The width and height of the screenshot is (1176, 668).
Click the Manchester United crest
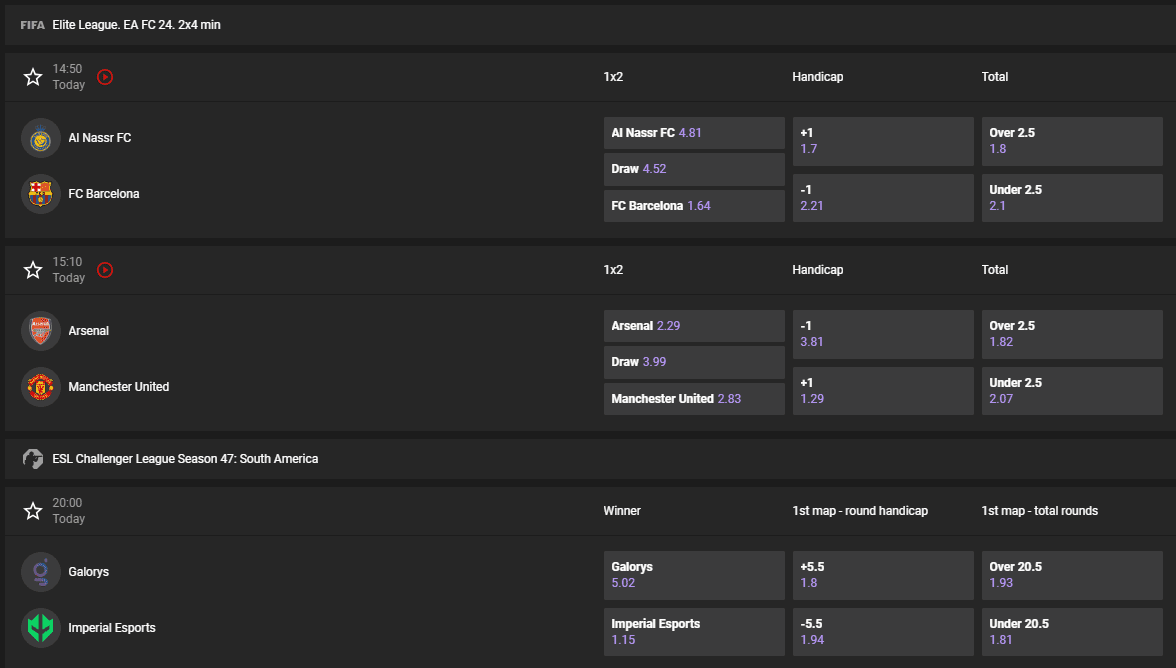click(x=40, y=387)
